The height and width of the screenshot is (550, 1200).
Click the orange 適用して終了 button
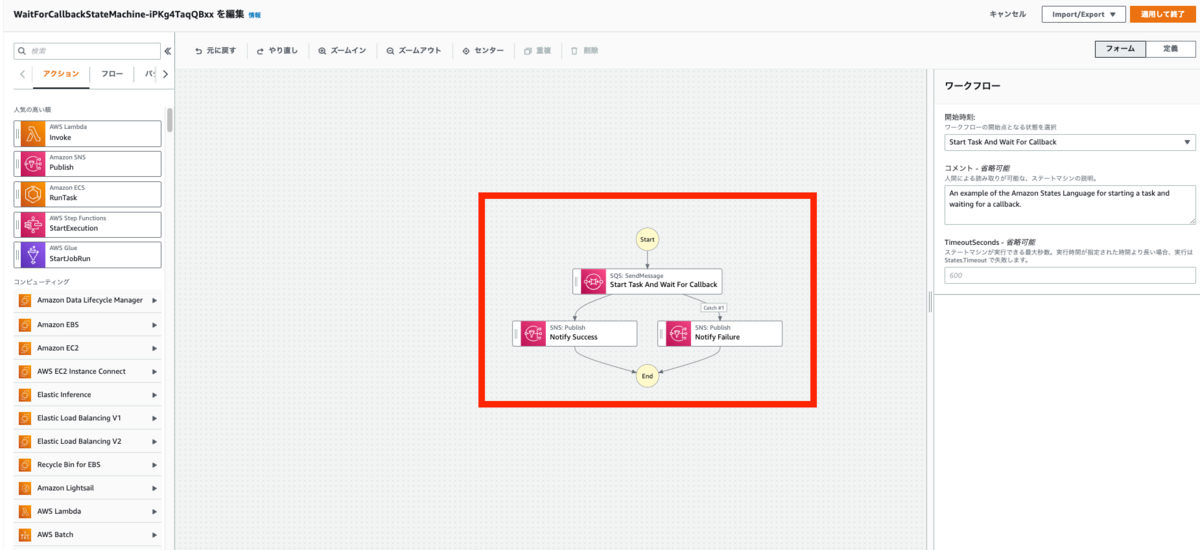[1162, 14]
